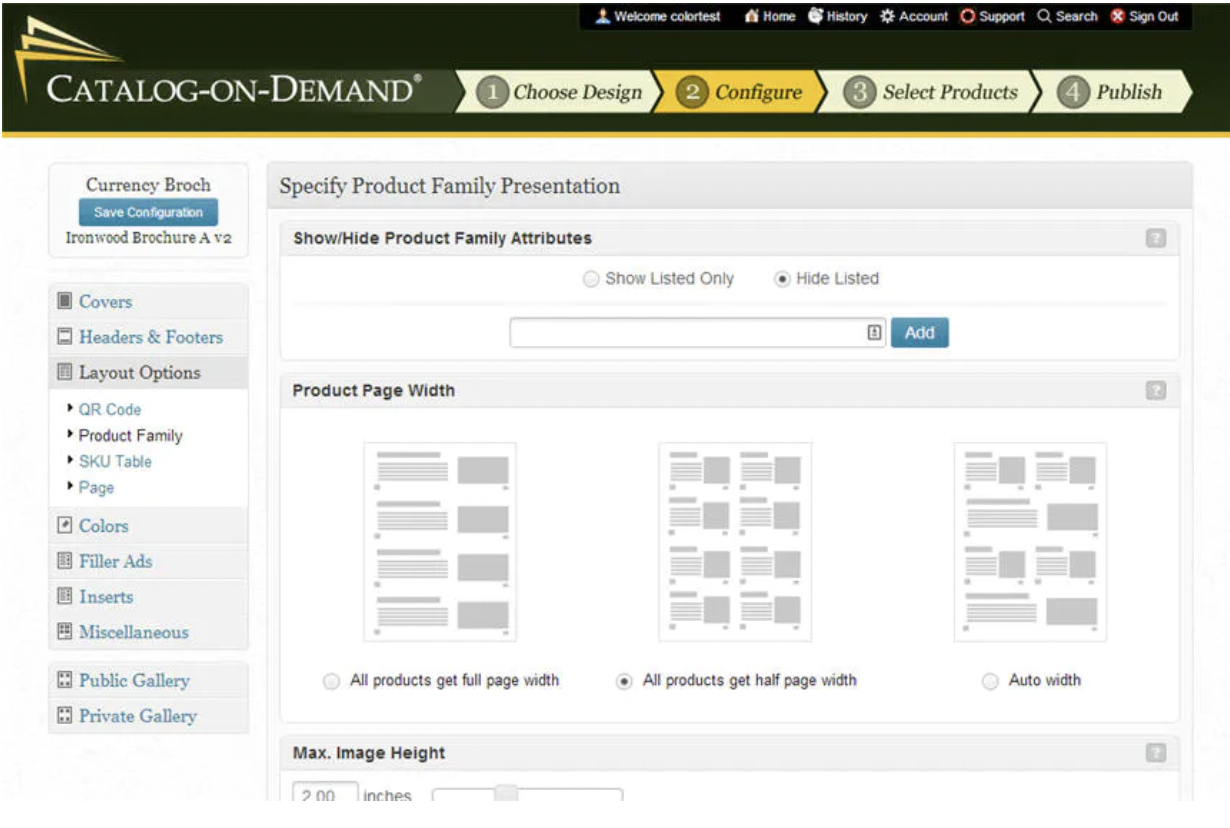The width and height of the screenshot is (1230, 828).
Task: Click the Miscellaneous sidebar icon
Action: click(x=65, y=632)
